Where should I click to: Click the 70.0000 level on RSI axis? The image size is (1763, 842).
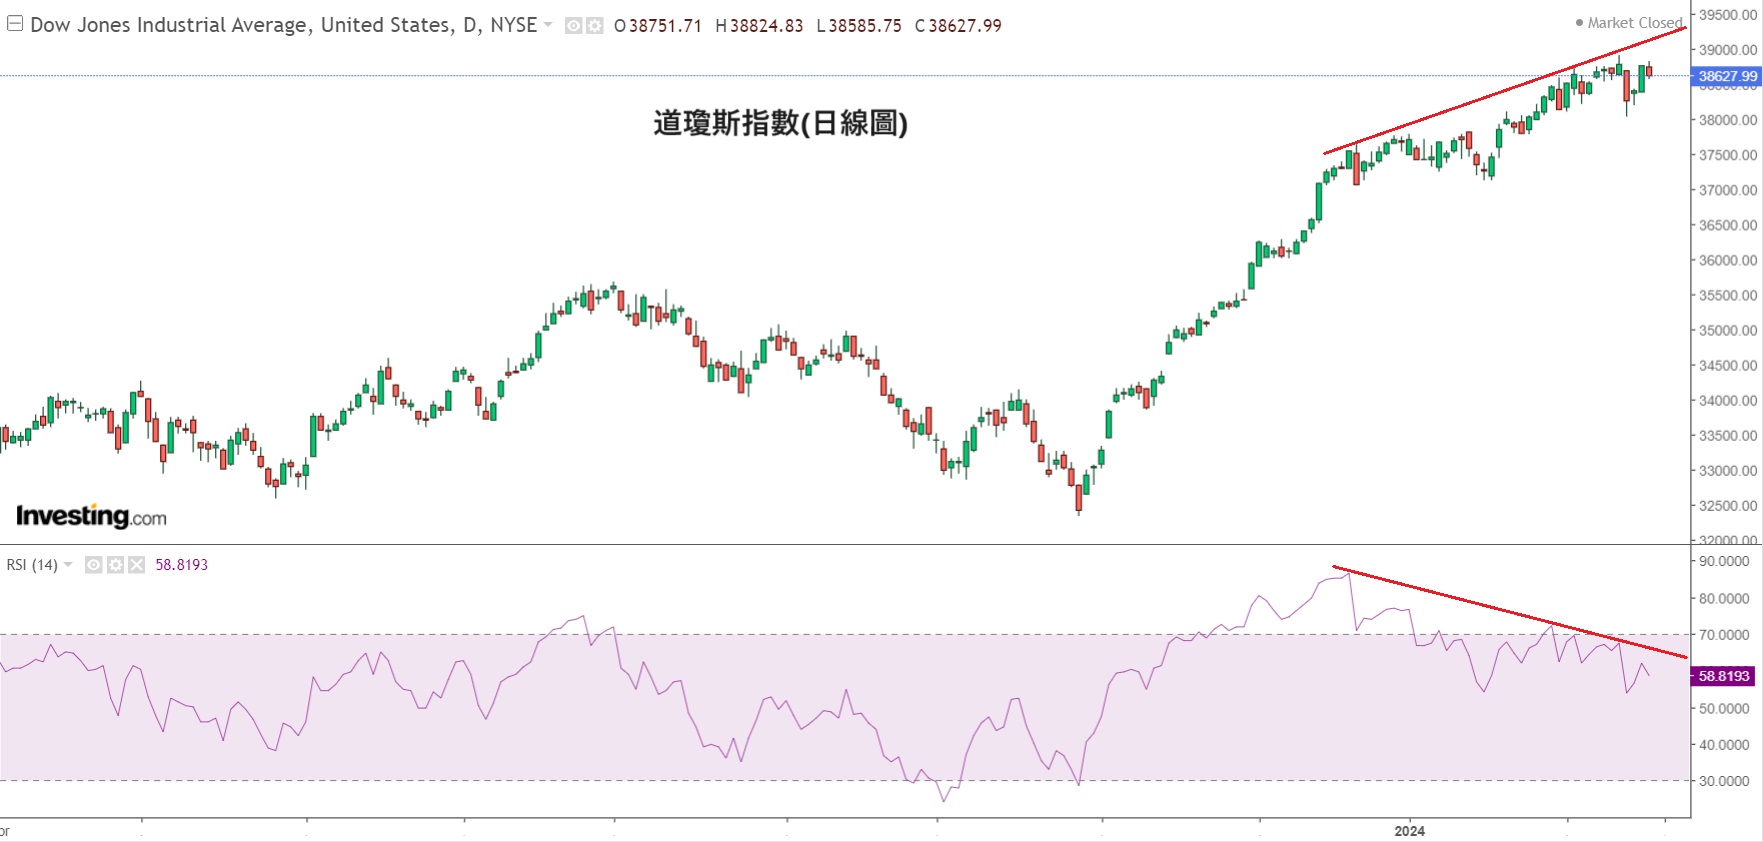(x=1724, y=635)
